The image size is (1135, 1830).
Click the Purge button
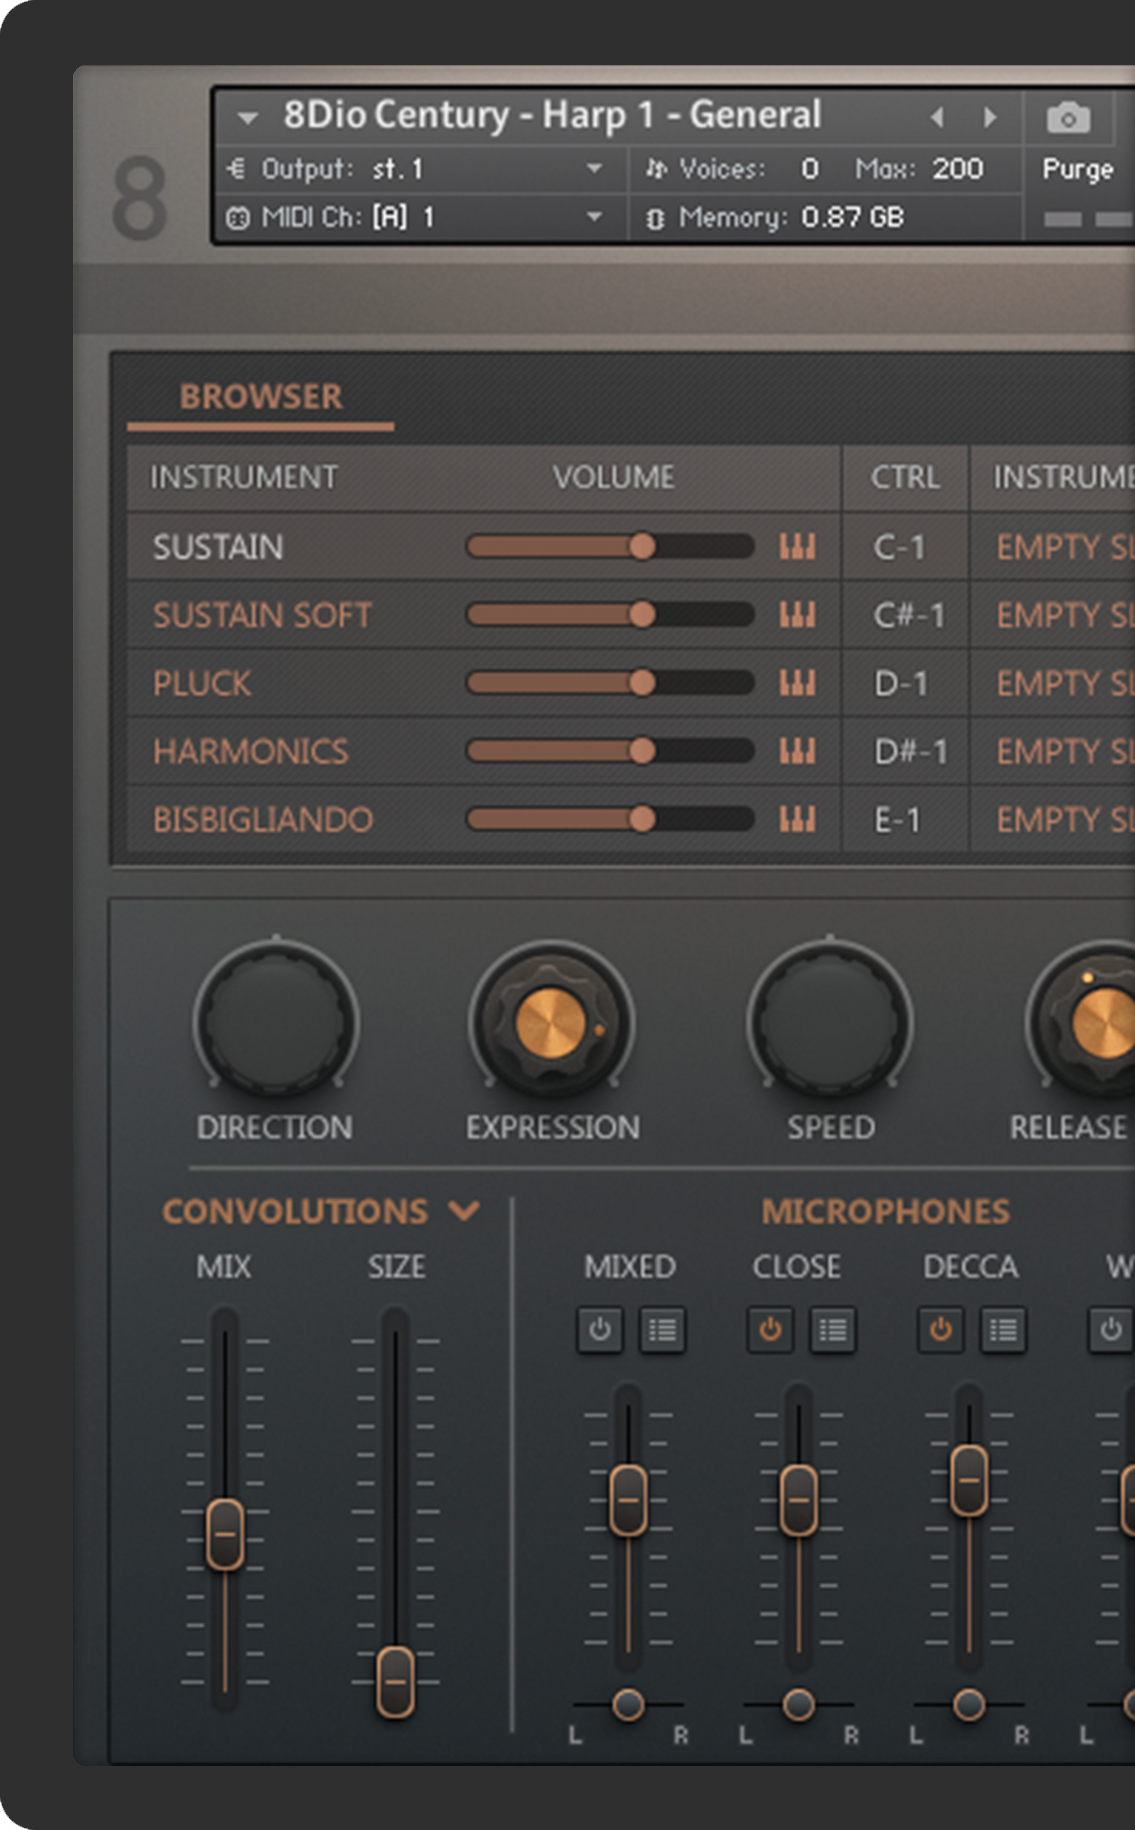pyautogui.click(x=1077, y=169)
